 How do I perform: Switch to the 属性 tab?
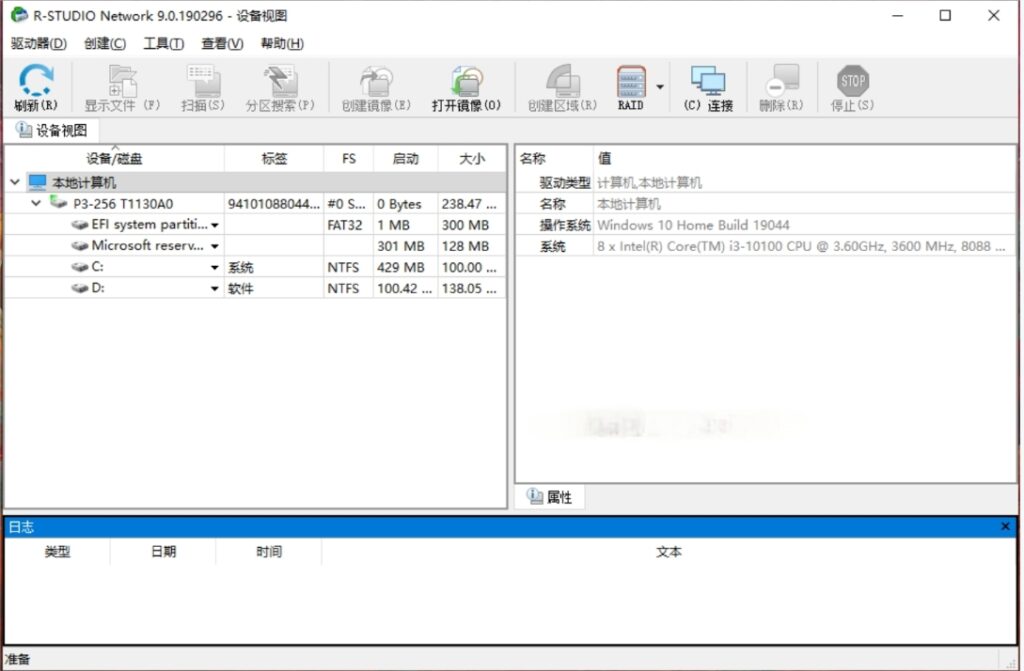coord(549,497)
